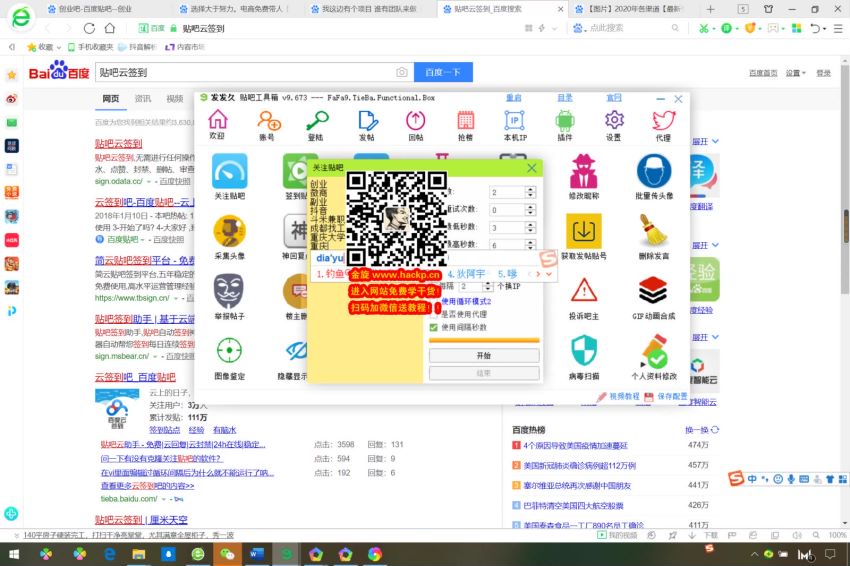Click the 换一换 hot list refresh
The width and height of the screenshot is (850, 566).
coord(701,430)
